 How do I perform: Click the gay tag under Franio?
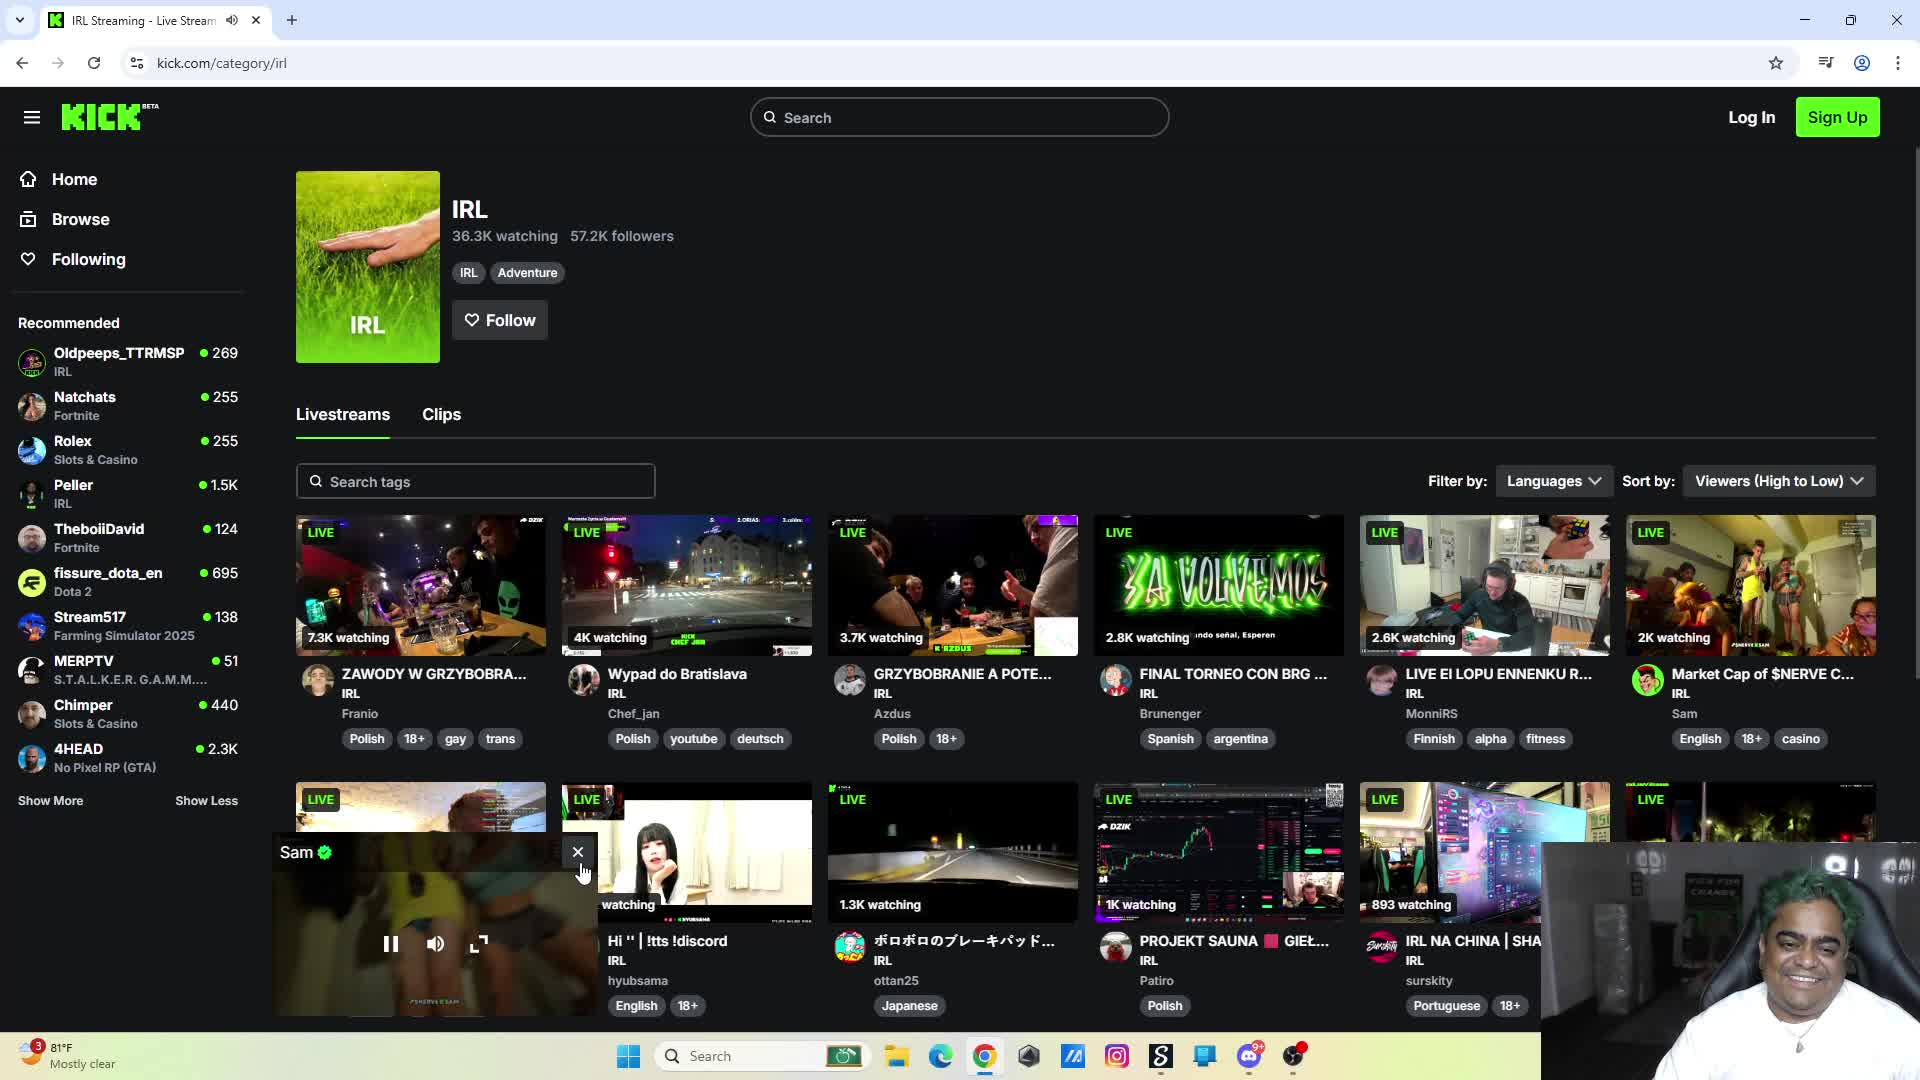tap(455, 739)
